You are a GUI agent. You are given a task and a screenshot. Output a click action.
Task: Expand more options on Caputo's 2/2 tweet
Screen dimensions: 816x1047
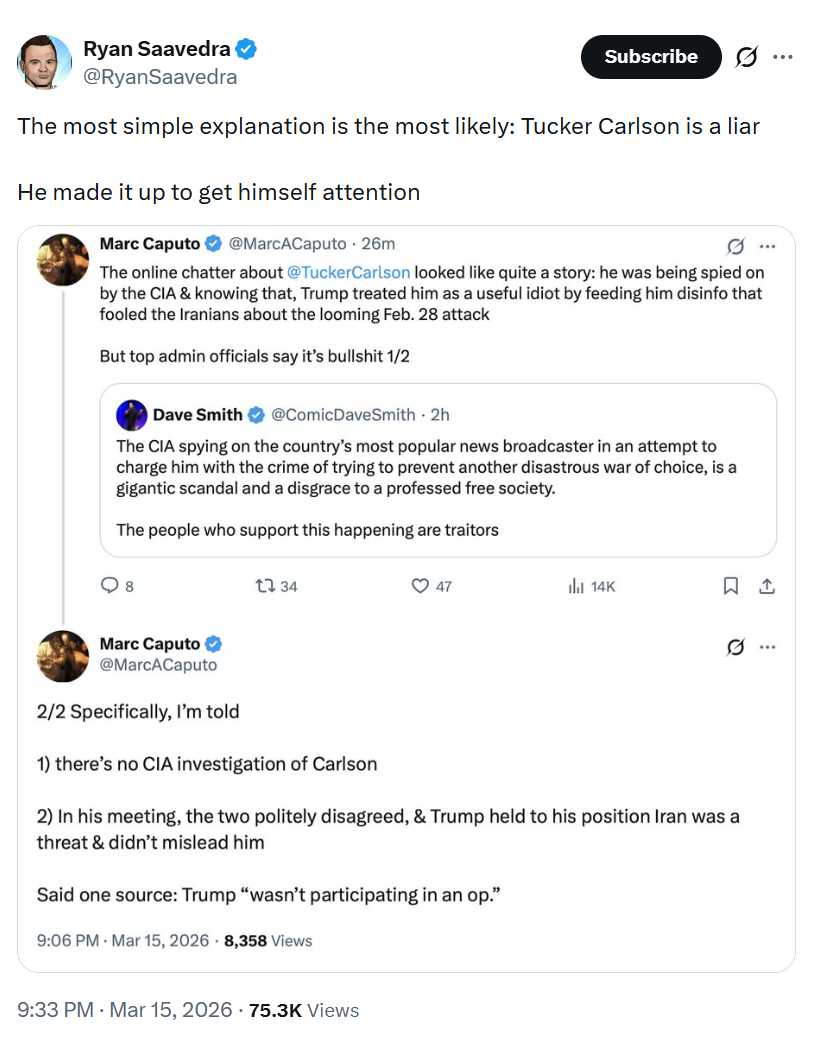point(768,647)
